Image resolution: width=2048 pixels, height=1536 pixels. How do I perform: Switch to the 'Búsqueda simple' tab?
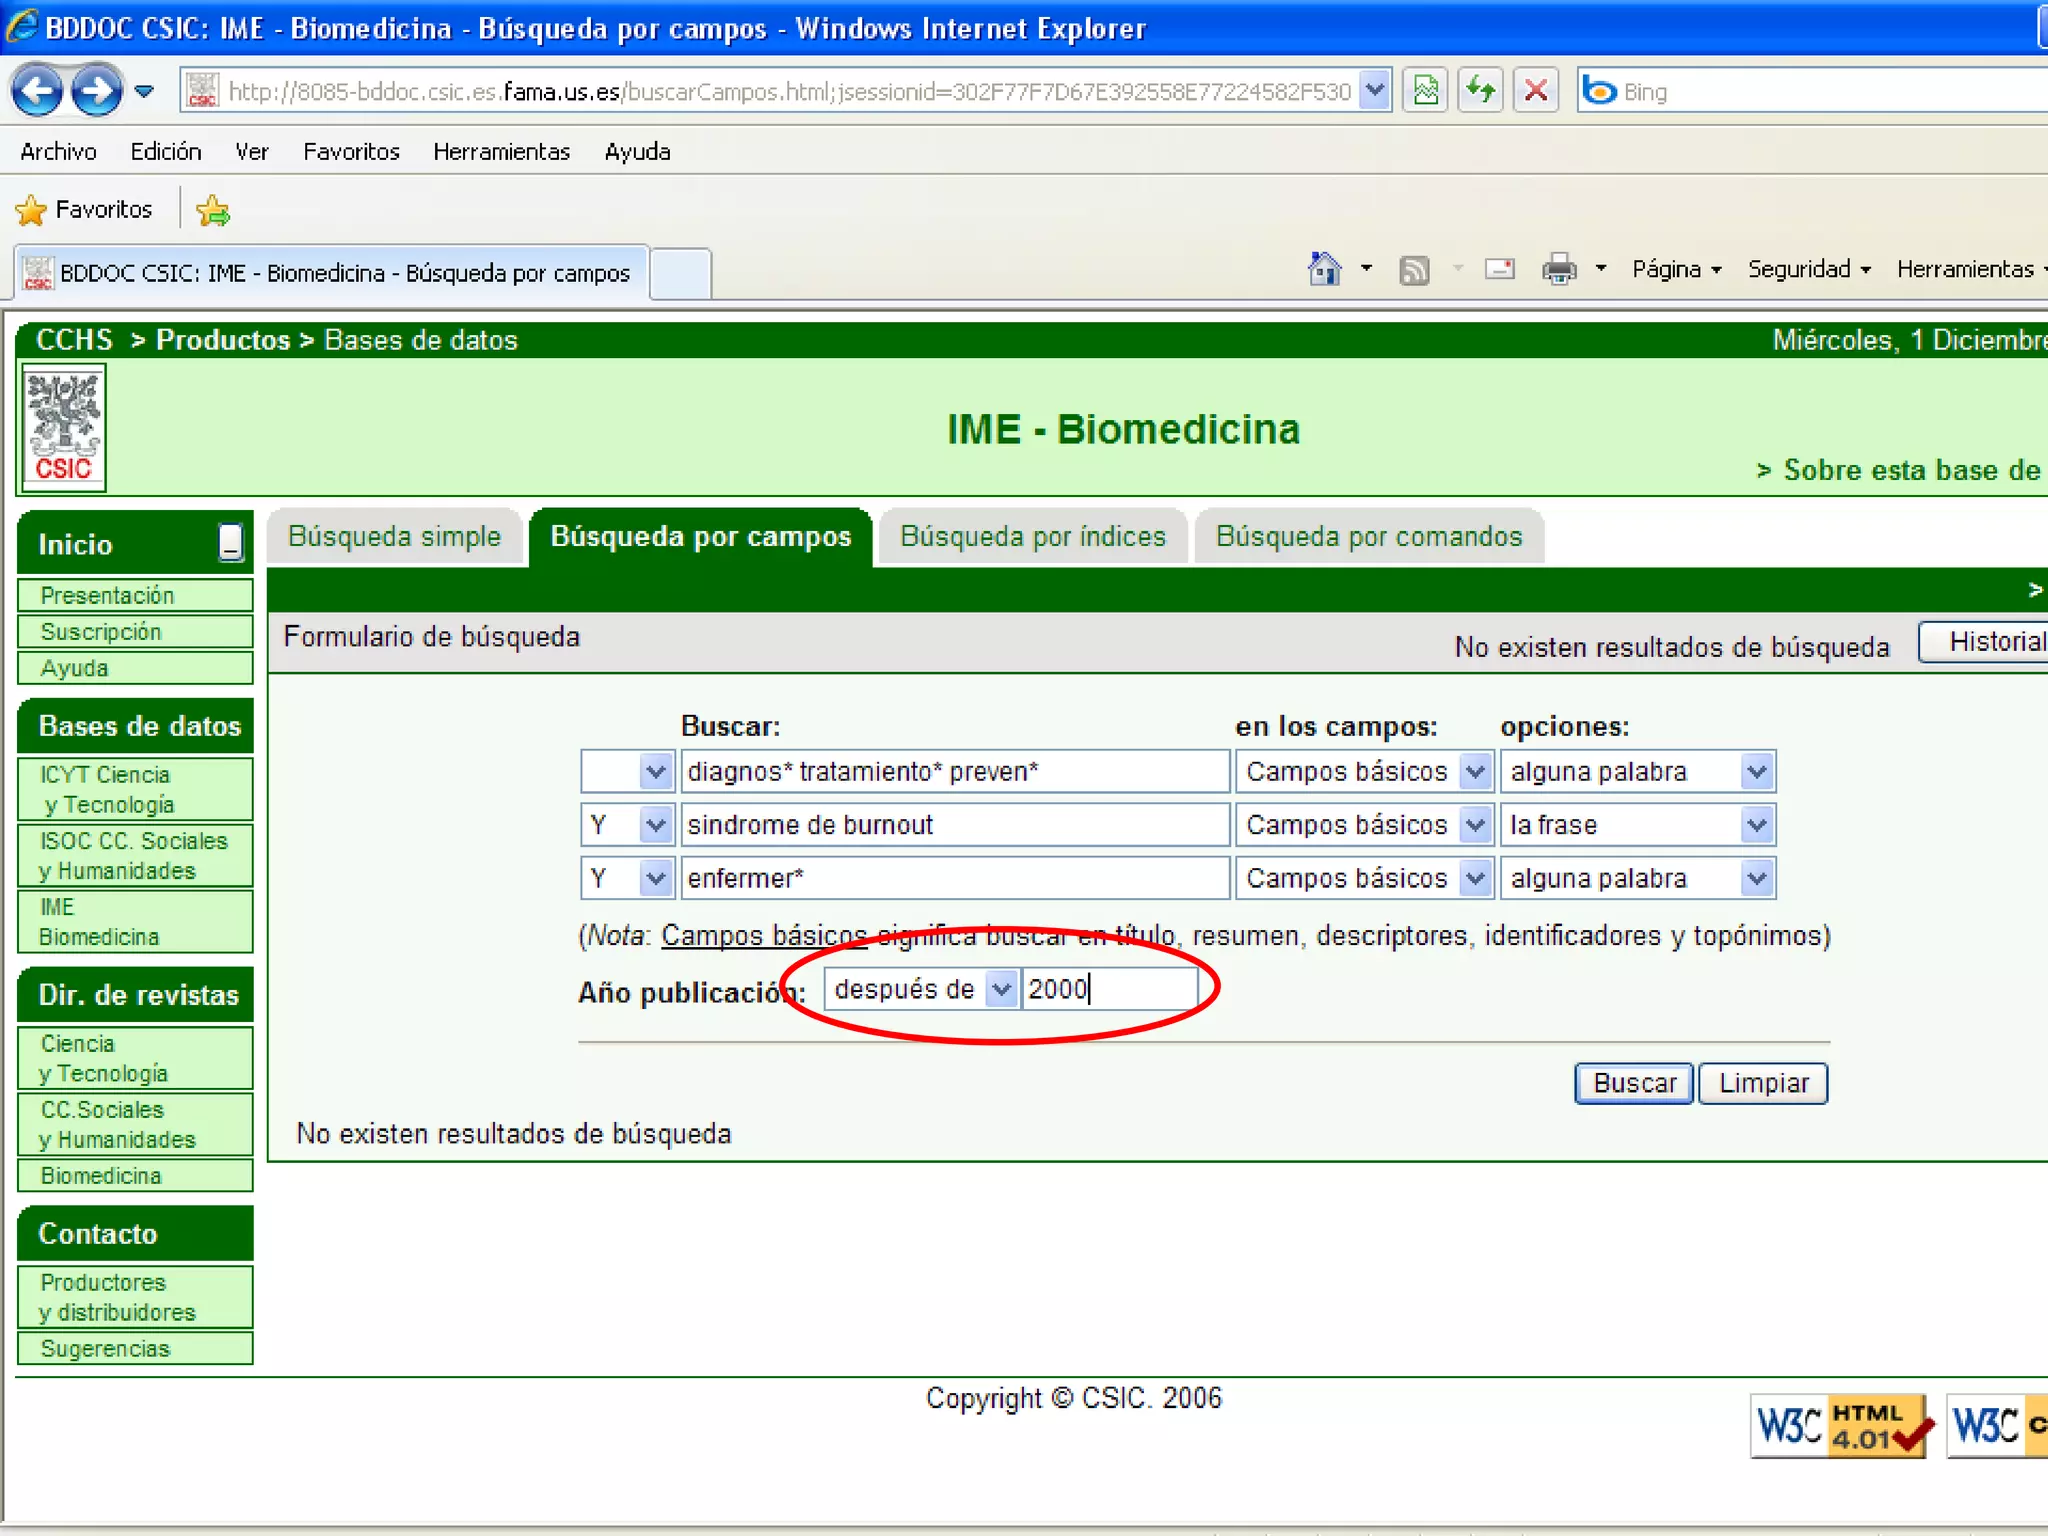pos(394,537)
